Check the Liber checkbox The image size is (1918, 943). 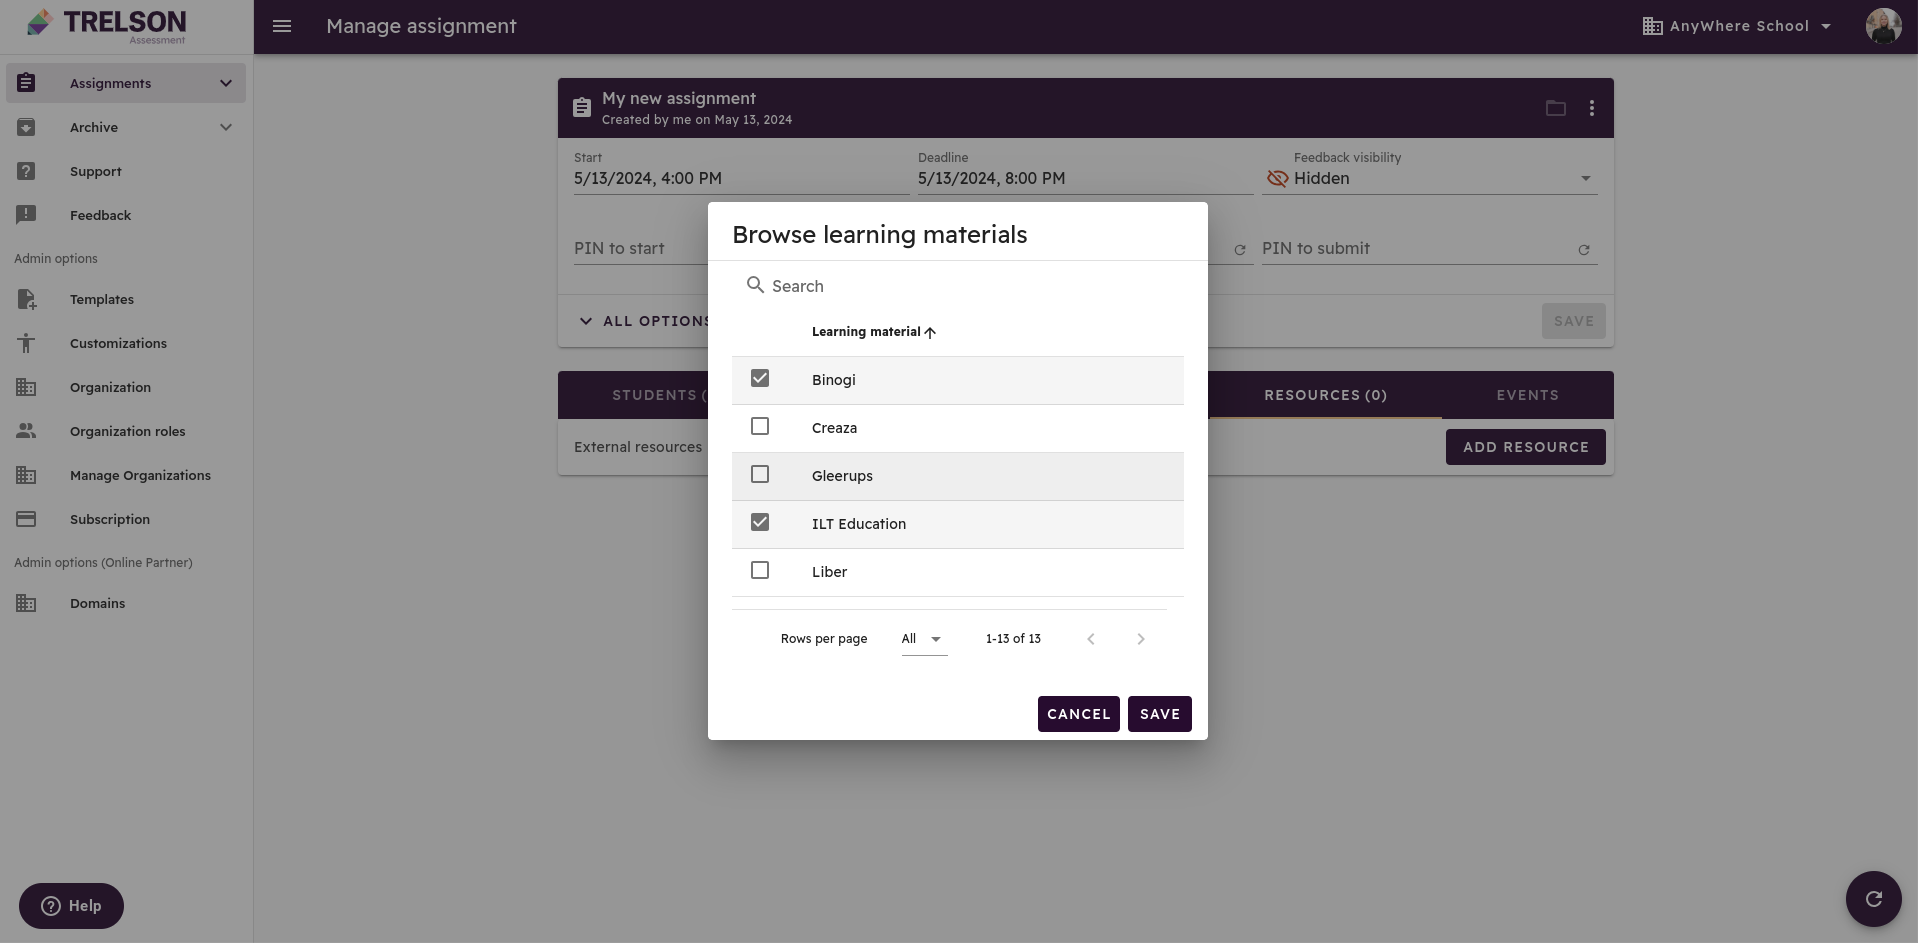[x=760, y=570]
